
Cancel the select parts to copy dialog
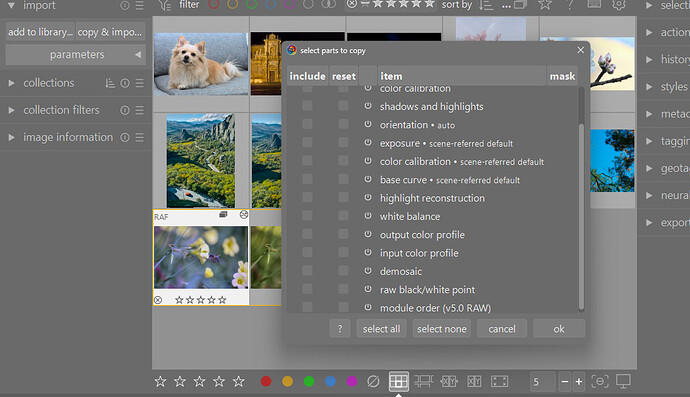(502, 329)
